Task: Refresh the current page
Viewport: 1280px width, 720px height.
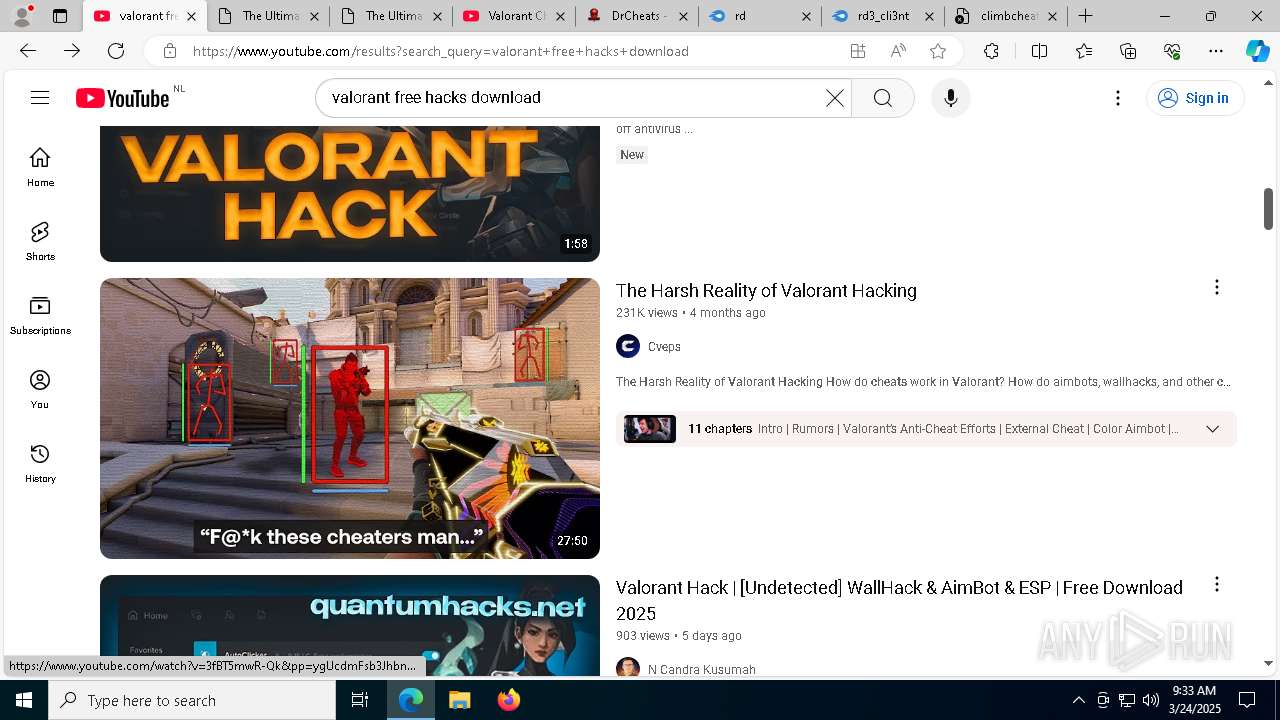Action: pos(116,51)
